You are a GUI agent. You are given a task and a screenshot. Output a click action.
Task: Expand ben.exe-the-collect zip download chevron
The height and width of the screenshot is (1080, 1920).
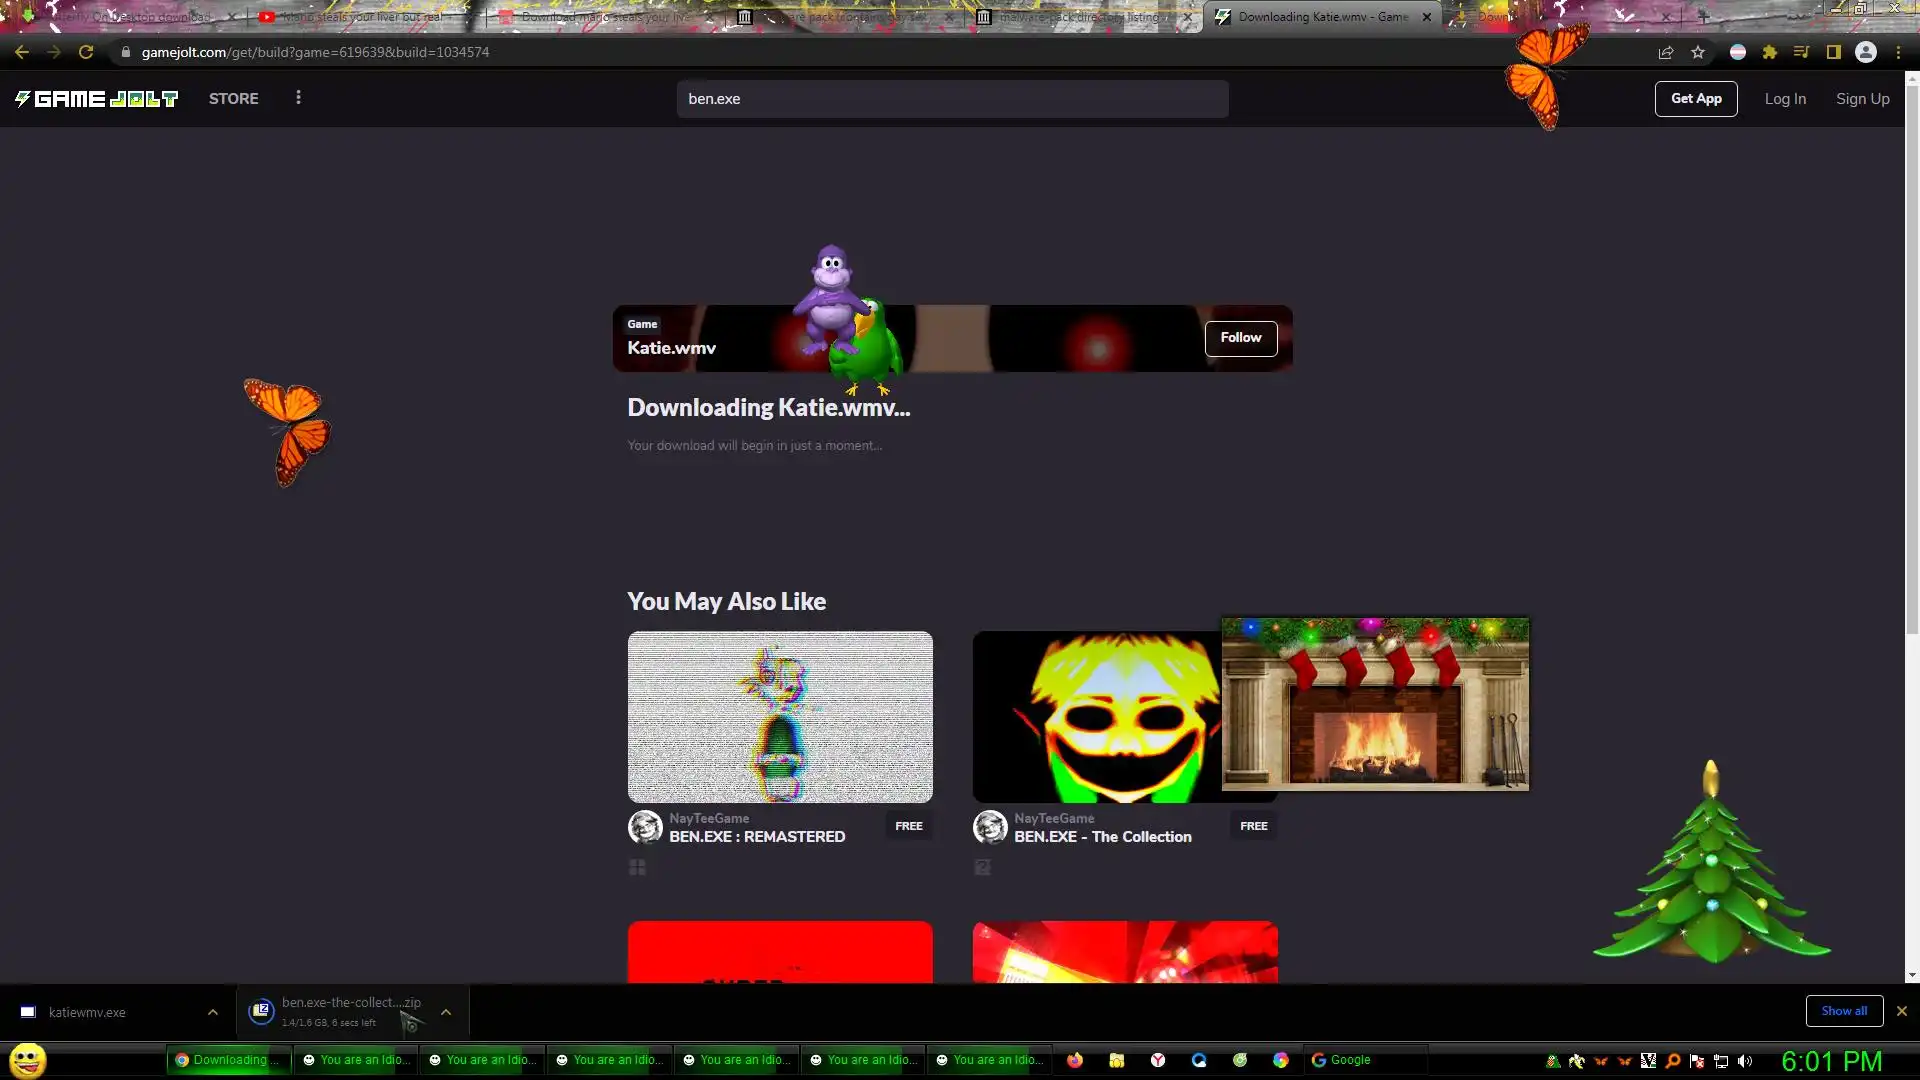click(x=446, y=1012)
